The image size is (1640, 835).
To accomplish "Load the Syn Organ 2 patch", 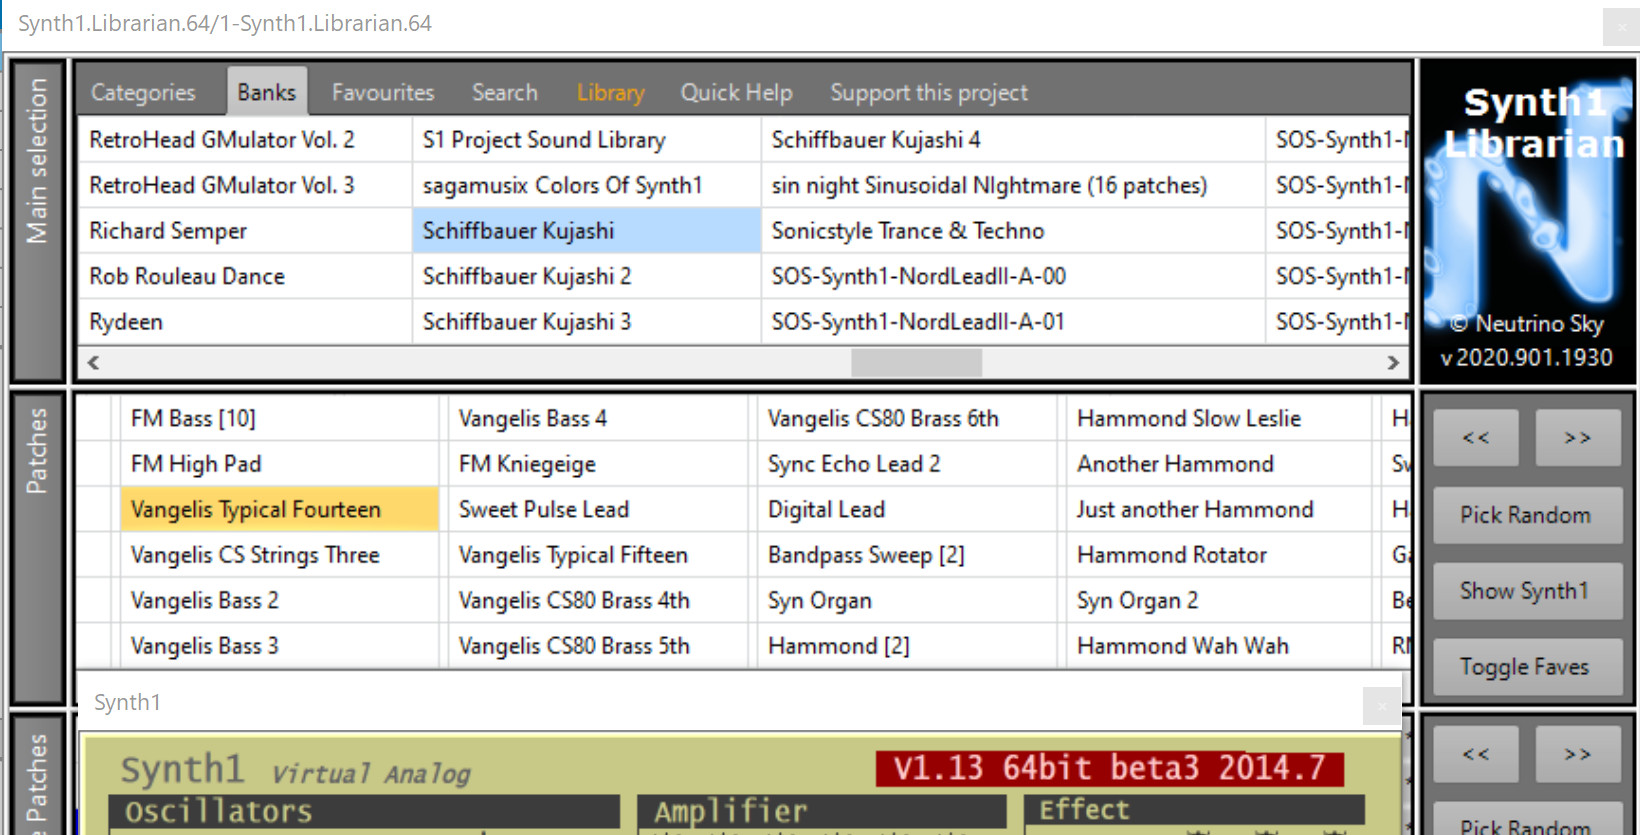I will click(1219, 601).
